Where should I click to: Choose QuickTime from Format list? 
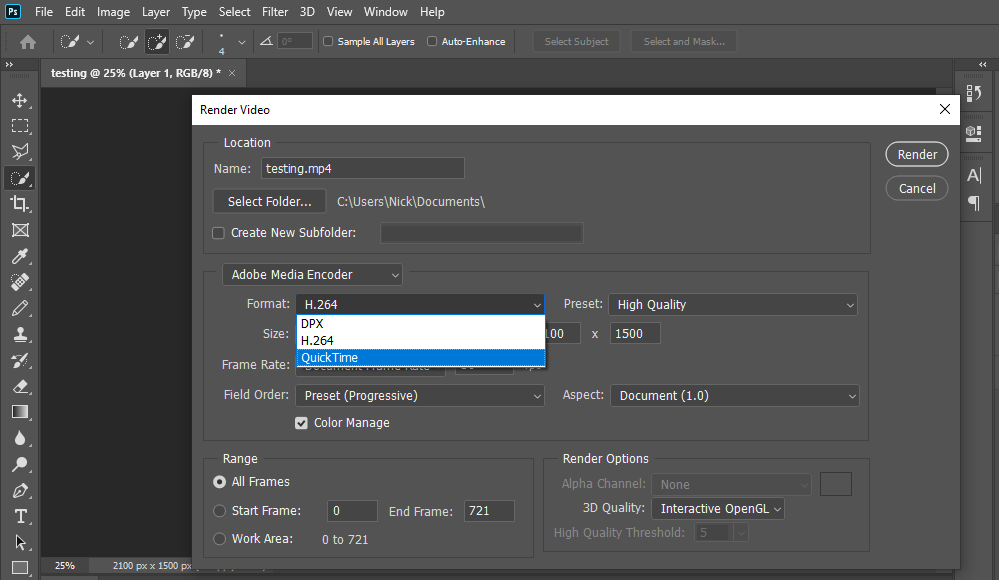coord(420,358)
